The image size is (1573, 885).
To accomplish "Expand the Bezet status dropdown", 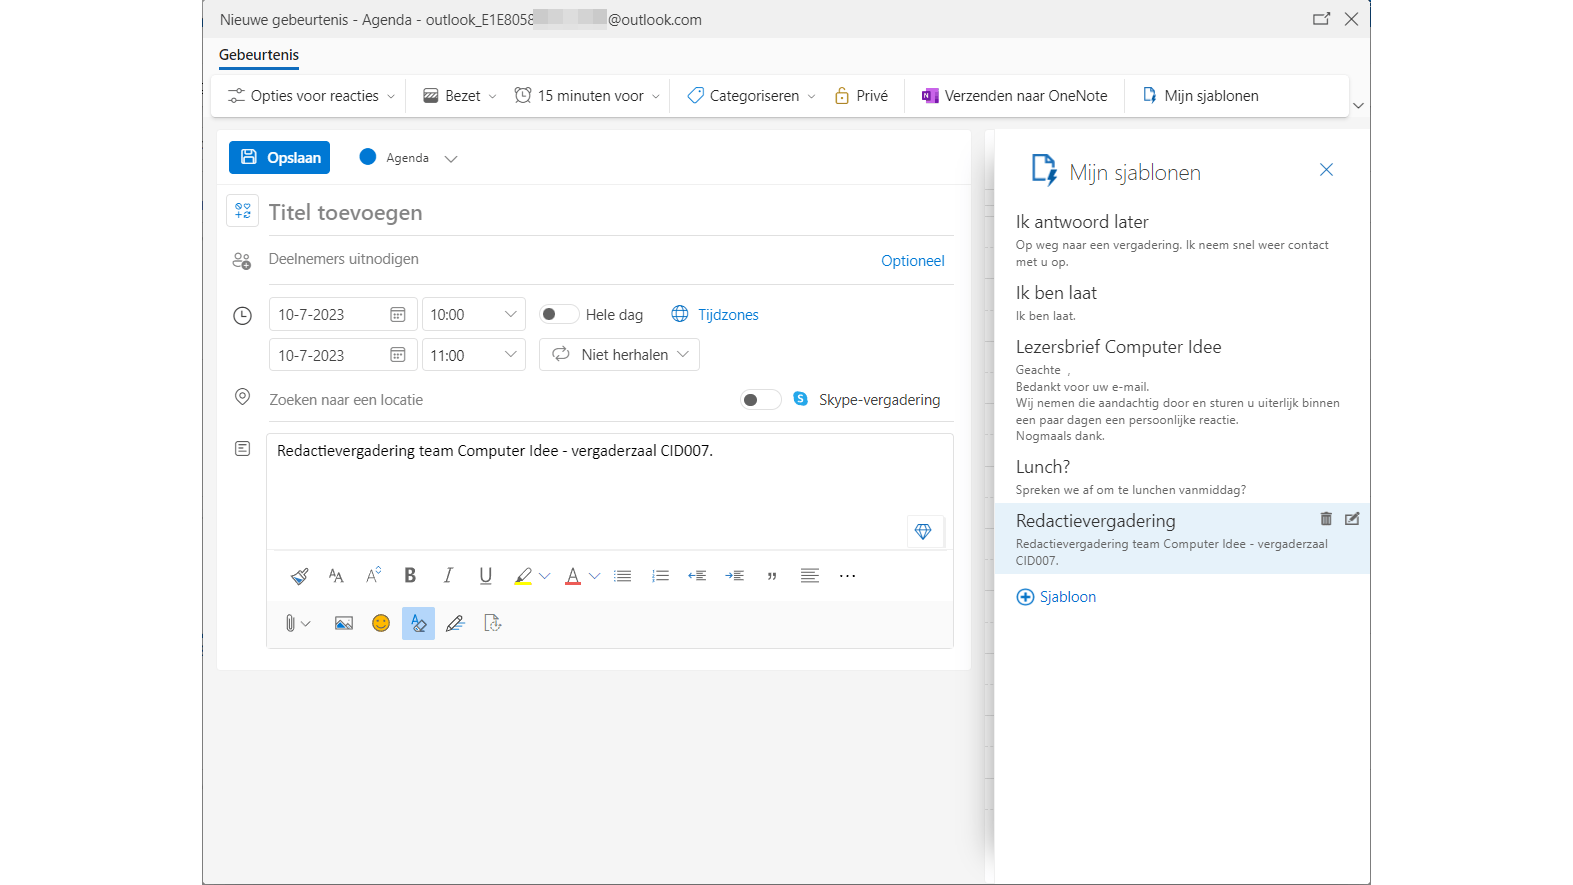I will pyautogui.click(x=460, y=96).
